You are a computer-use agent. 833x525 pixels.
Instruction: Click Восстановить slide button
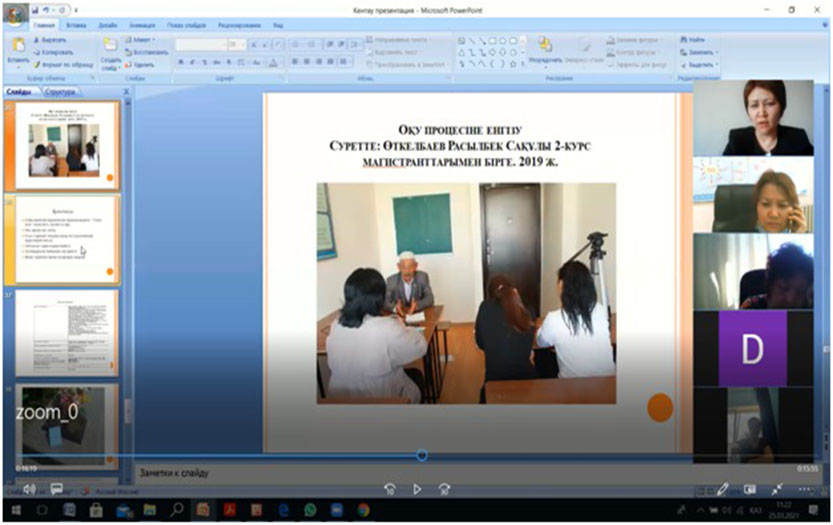click(147, 52)
